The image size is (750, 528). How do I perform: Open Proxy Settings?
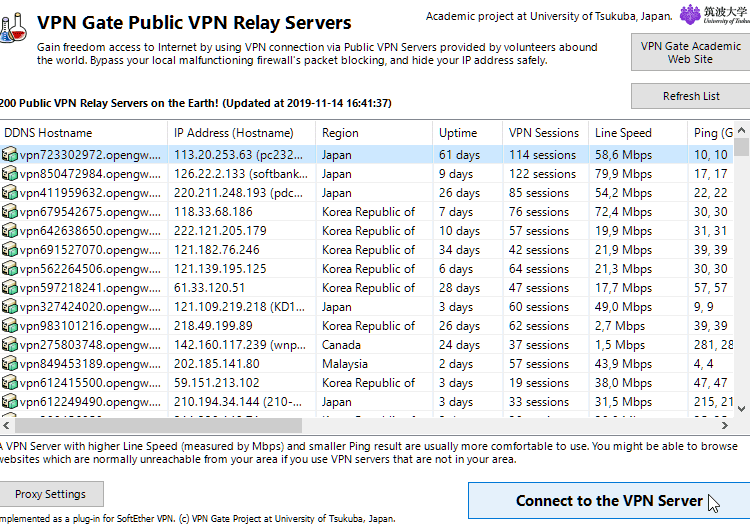tap(50, 494)
